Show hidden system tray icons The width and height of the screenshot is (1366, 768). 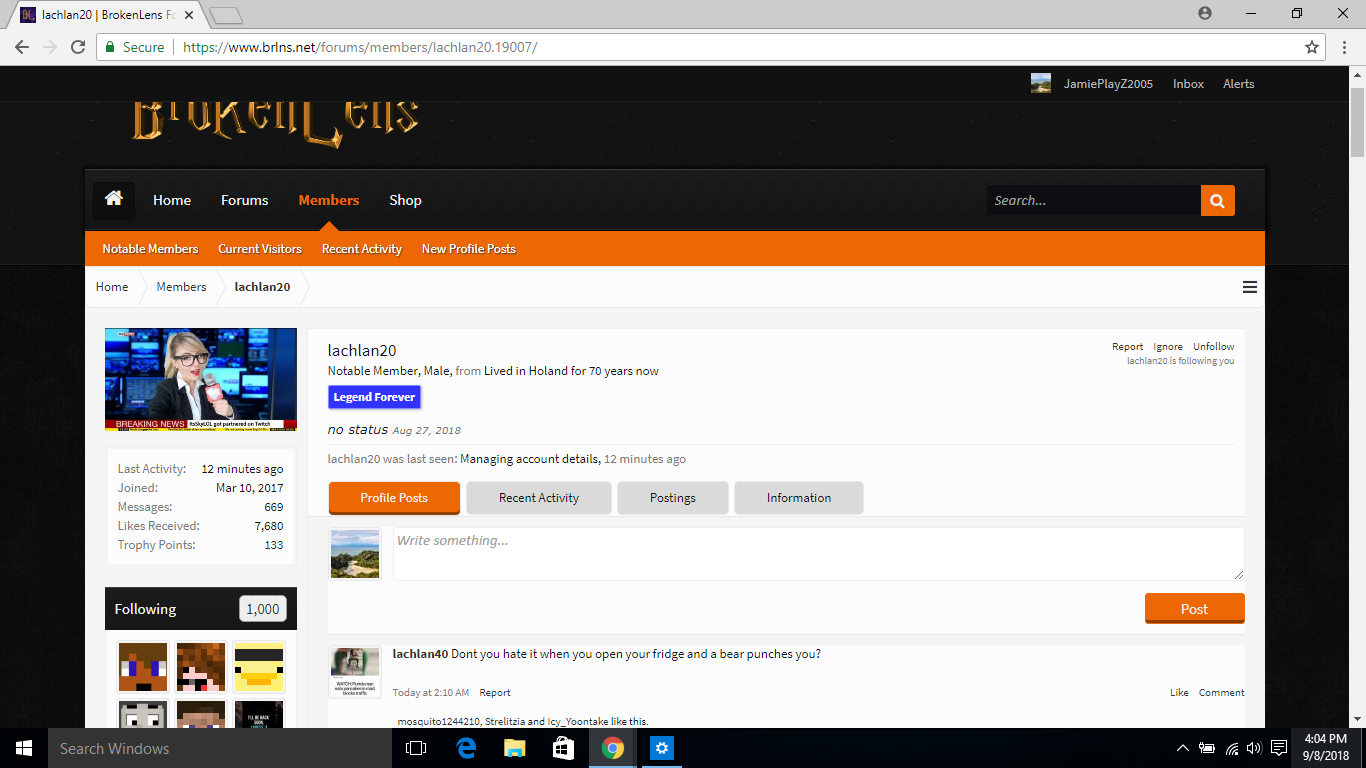[1183, 748]
